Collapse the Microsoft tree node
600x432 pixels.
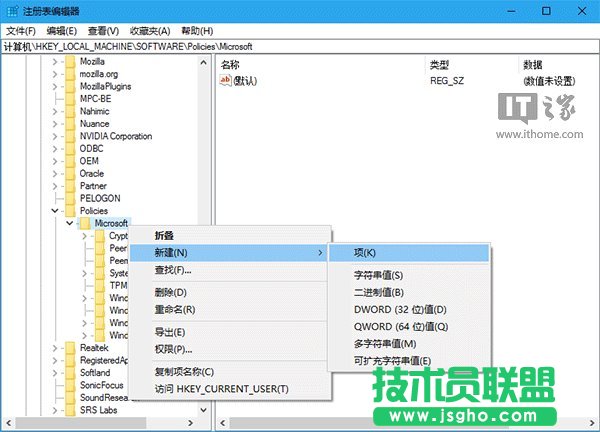(70, 223)
